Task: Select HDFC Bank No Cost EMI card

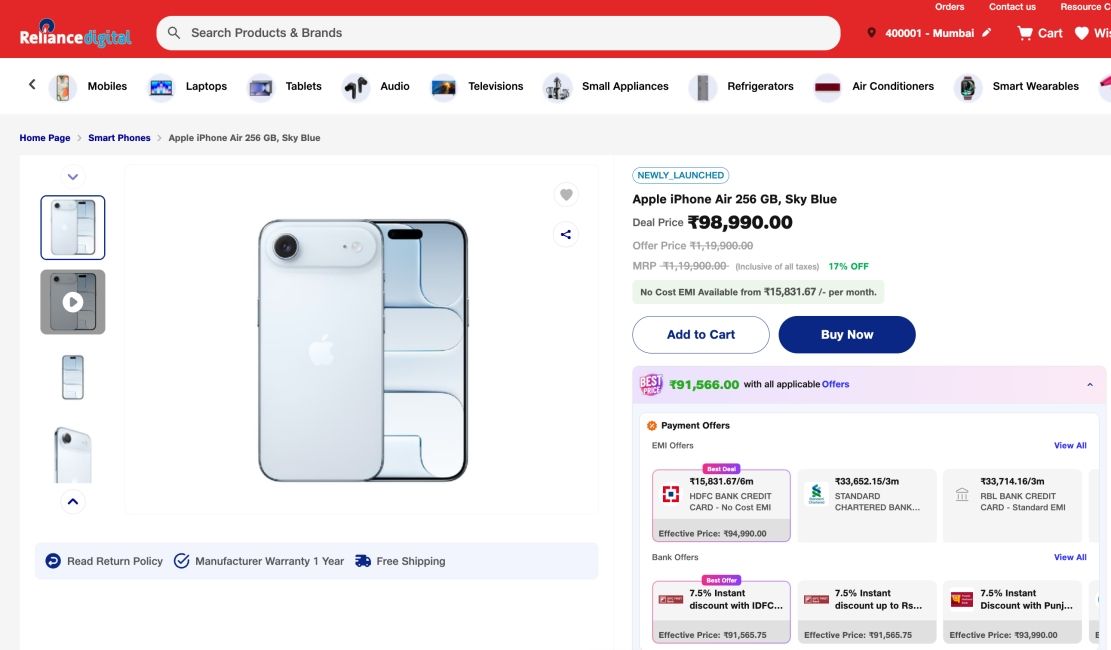Action: 721,505
